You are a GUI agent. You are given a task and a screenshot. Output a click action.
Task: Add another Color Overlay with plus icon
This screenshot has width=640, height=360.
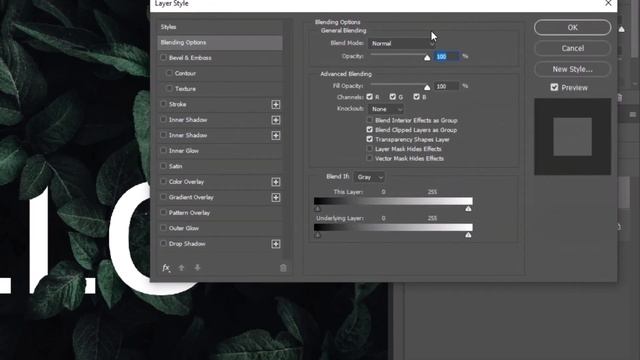click(x=276, y=182)
